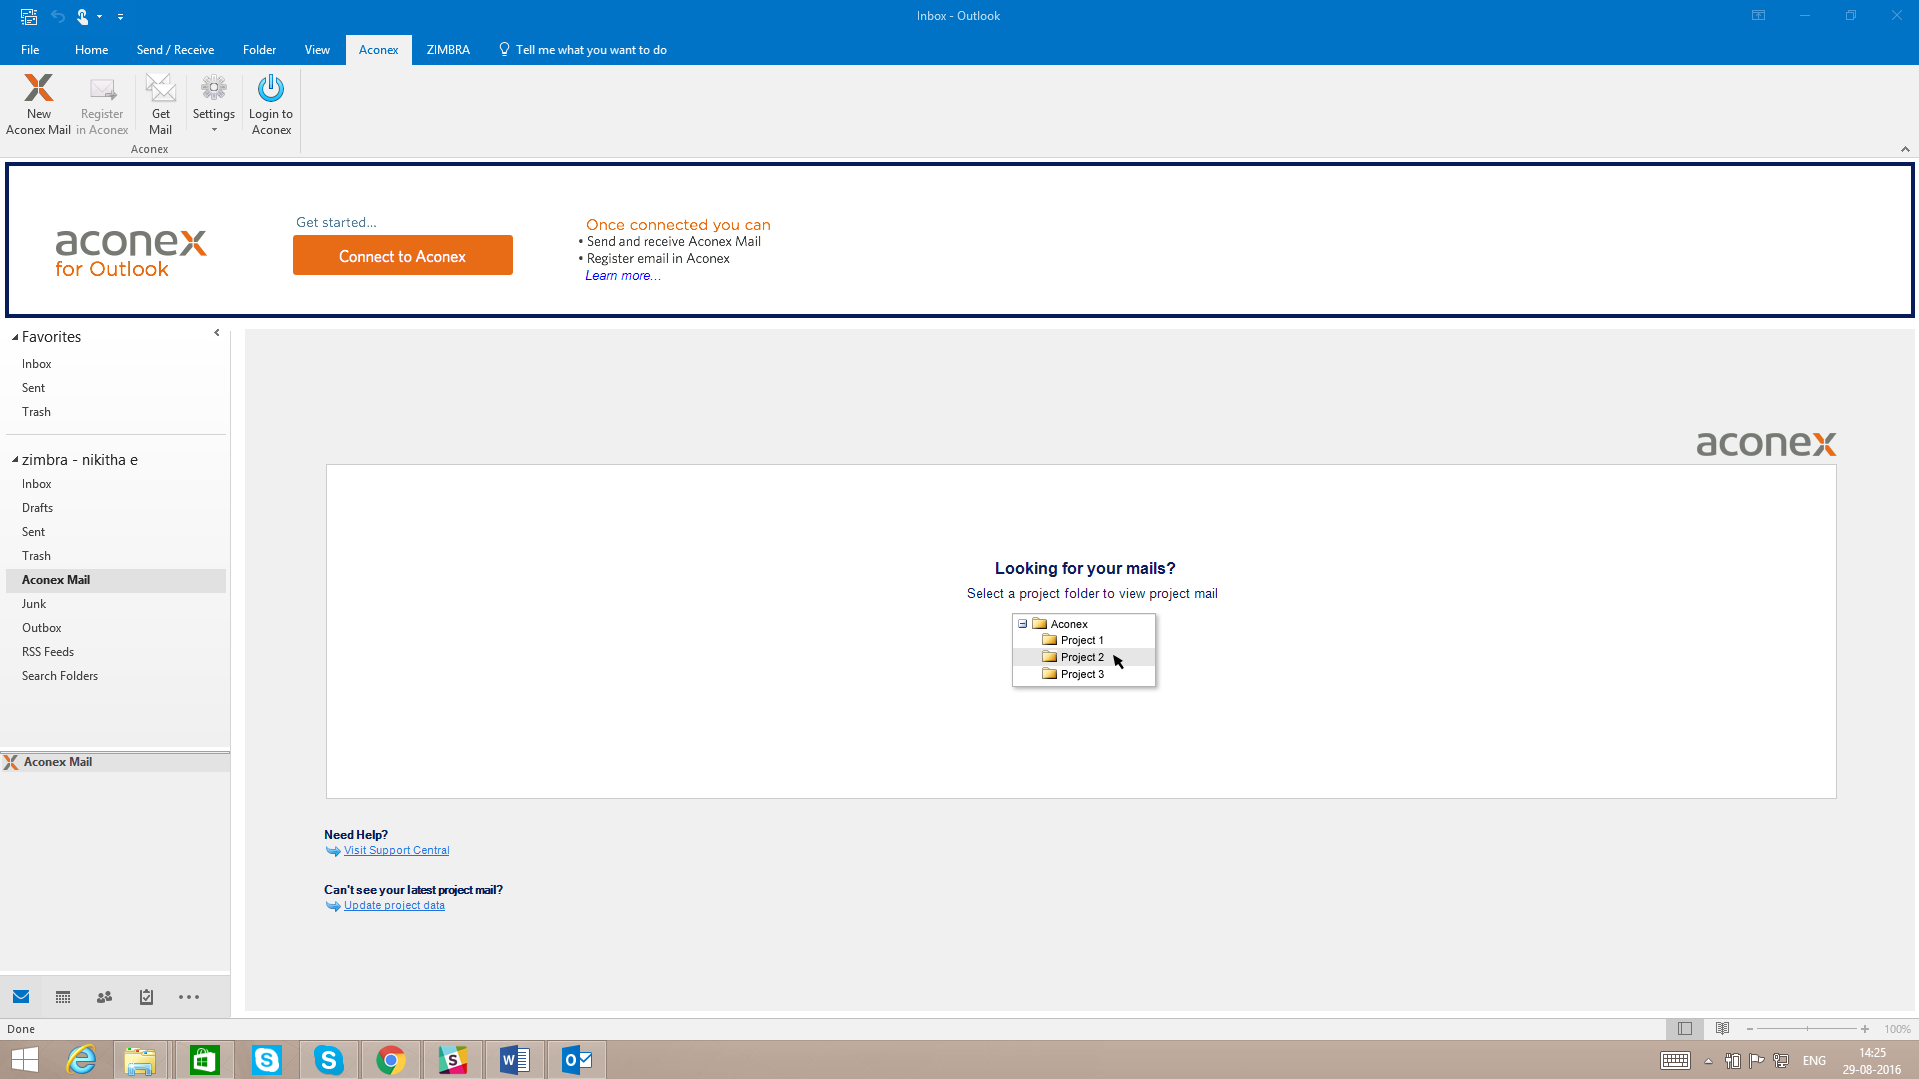Open the Learn more link
Image resolution: width=1919 pixels, height=1079 pixels.
(x=622, y=276)
